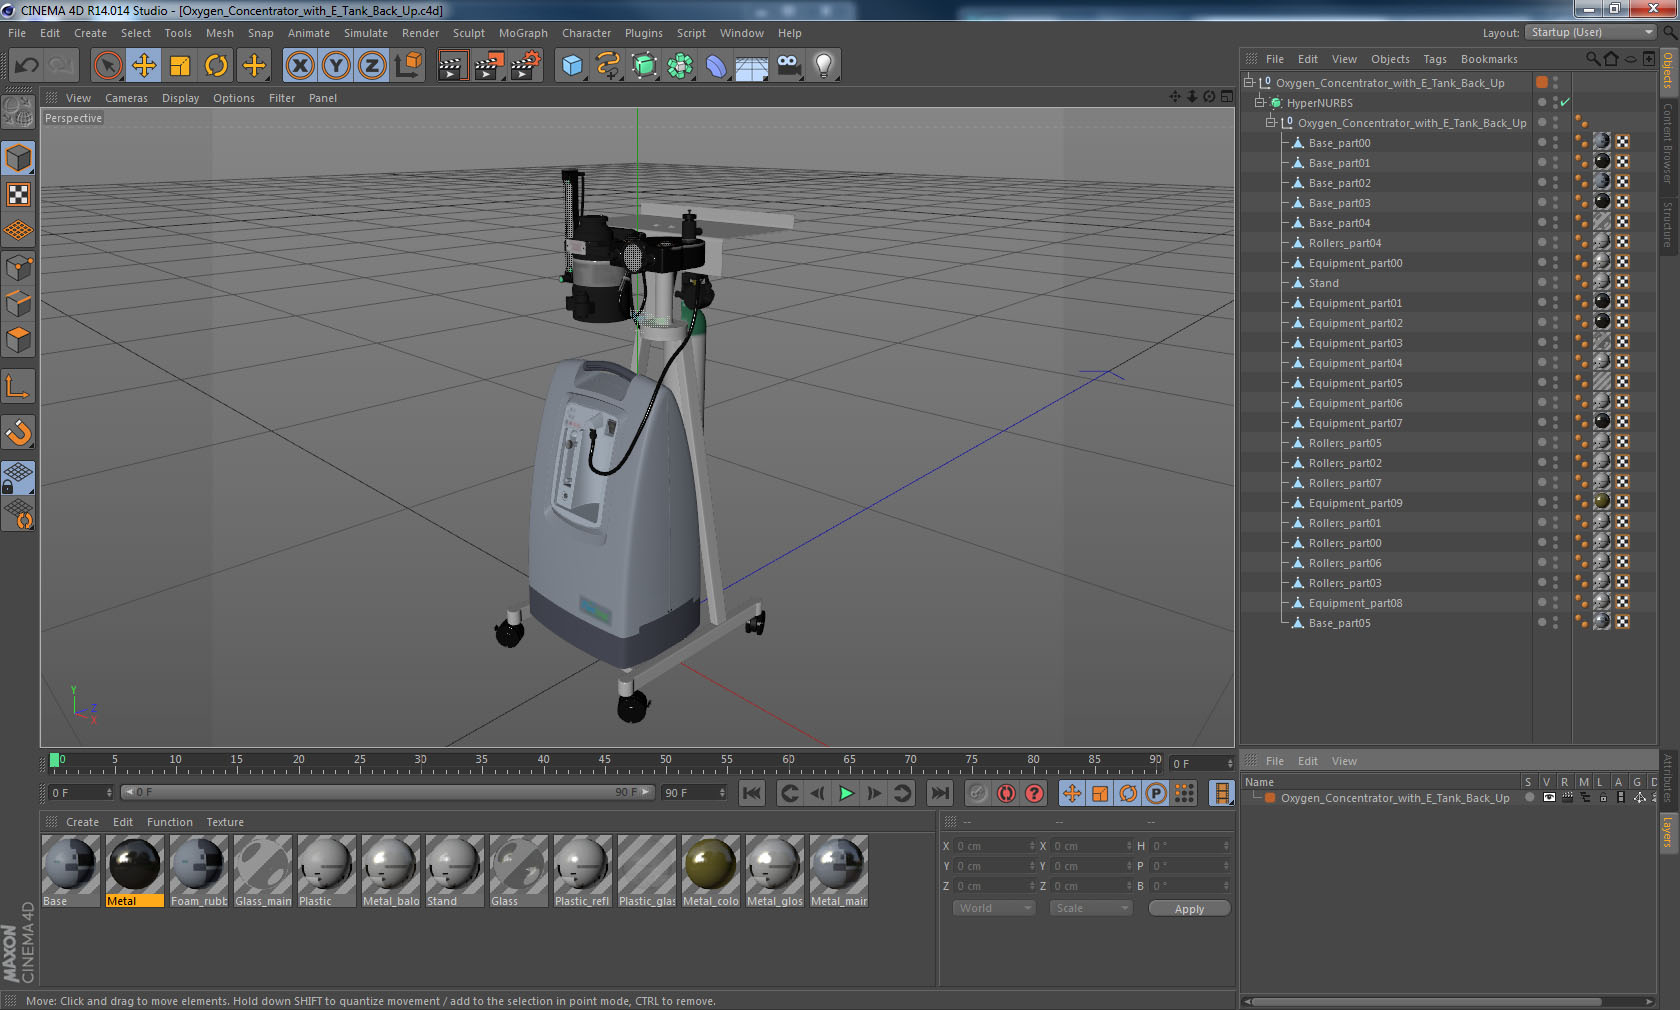1680x1010 pixels.
Task: Open the Scale mode dropdown
Action: (1091, 908)
